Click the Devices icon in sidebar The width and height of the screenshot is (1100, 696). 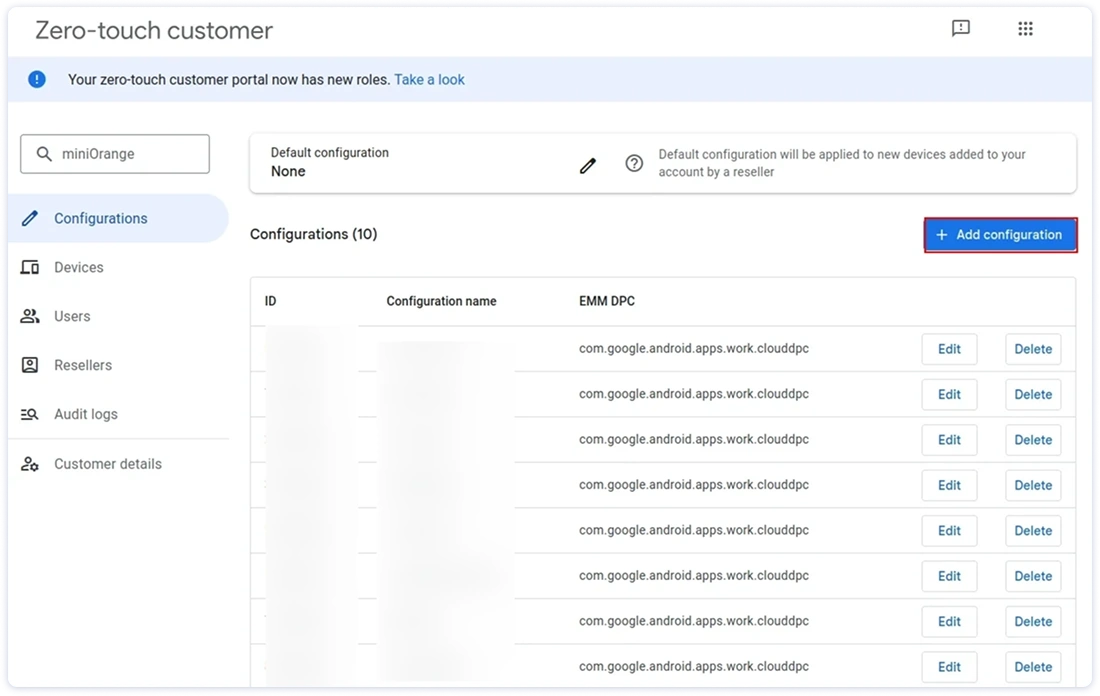pos(30,267)
